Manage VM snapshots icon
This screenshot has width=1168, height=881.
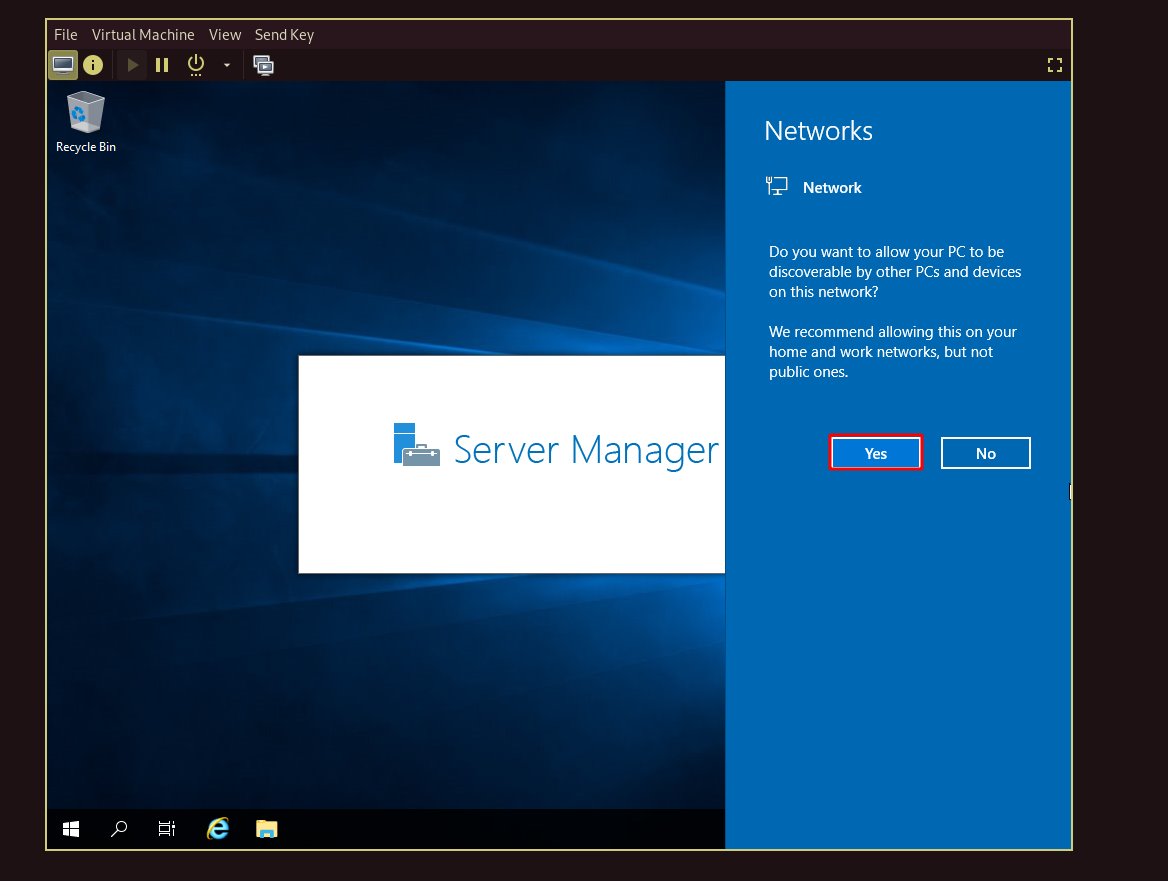point(264,66)
